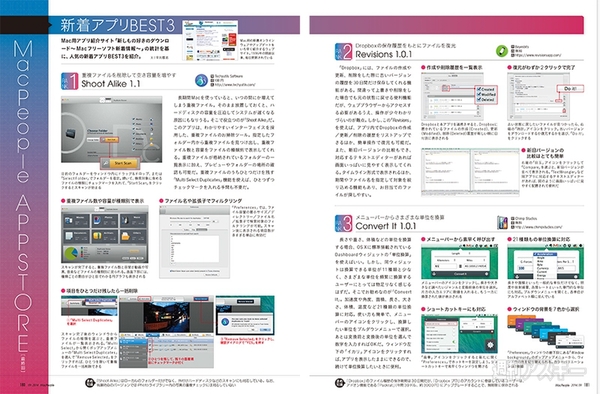Click the ショートカットキーにも対応 subheading
The image size is (600, 394).
456,309
